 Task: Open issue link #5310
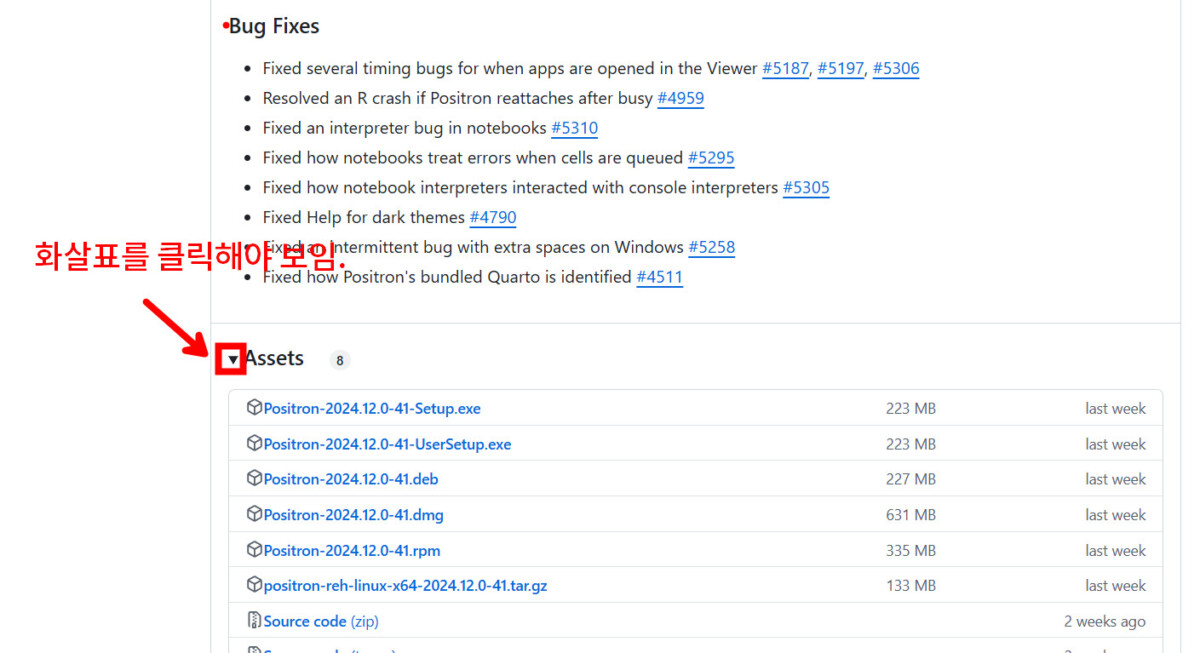point(574,128)
